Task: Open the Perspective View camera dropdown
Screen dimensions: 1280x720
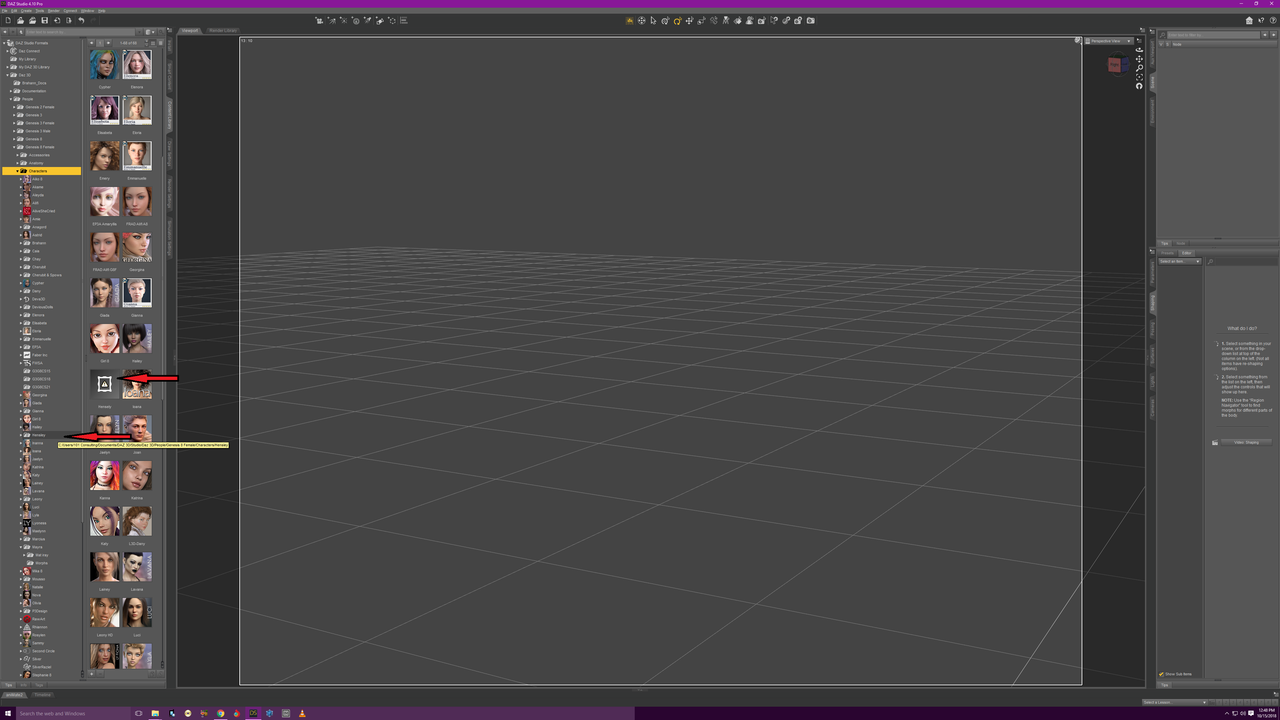Action: (x=1110, y=41)
